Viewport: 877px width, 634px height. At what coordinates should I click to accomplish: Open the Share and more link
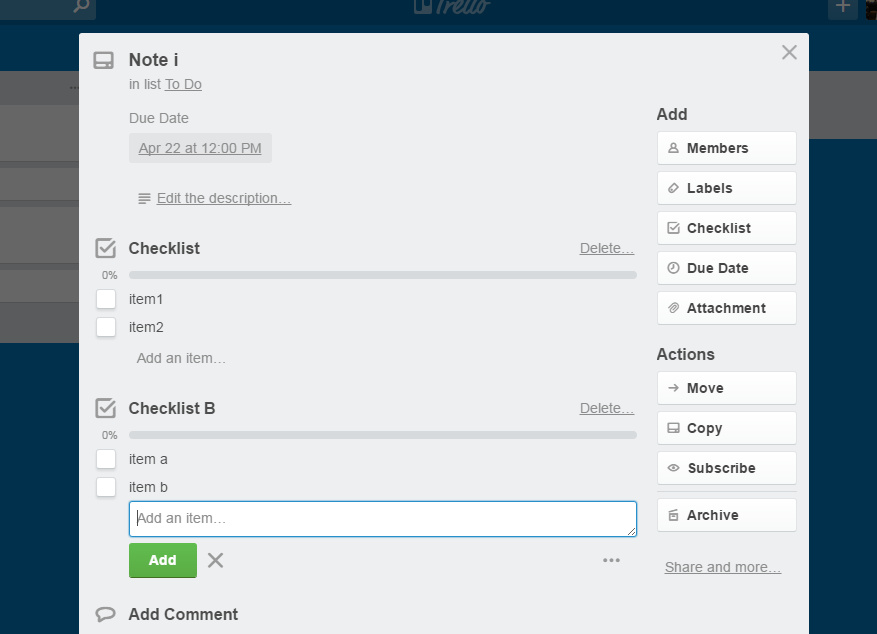pos(722,567)
